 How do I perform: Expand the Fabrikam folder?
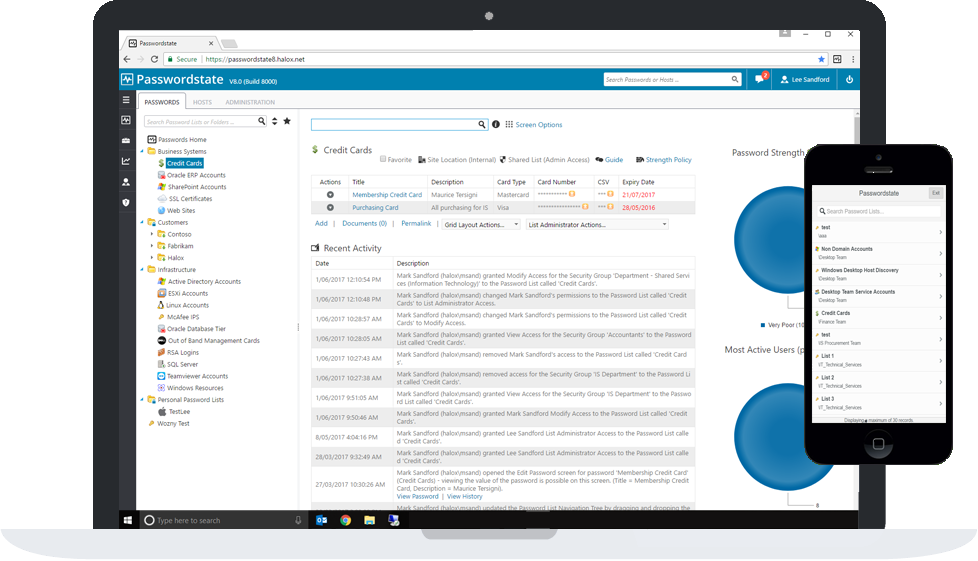click(x=152, y=246)
